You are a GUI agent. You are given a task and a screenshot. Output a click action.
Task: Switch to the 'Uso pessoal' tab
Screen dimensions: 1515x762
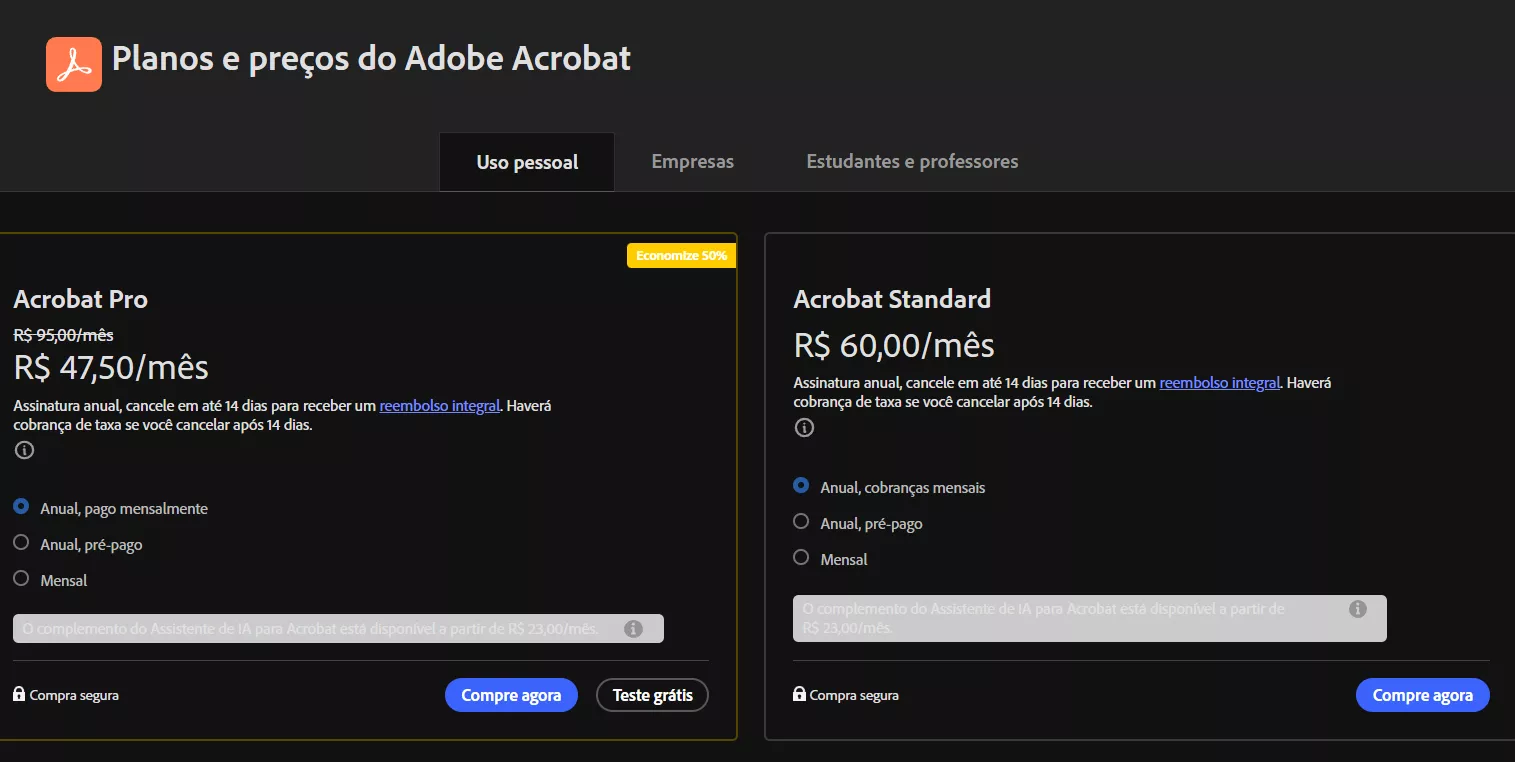(x=527, y=162)
